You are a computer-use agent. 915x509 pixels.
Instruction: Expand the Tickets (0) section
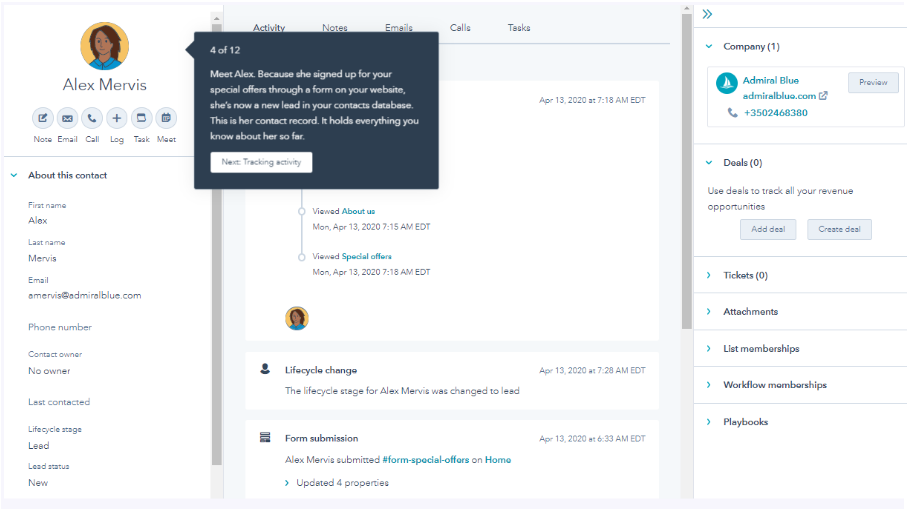pyautogui.click(x=709, y=275)
